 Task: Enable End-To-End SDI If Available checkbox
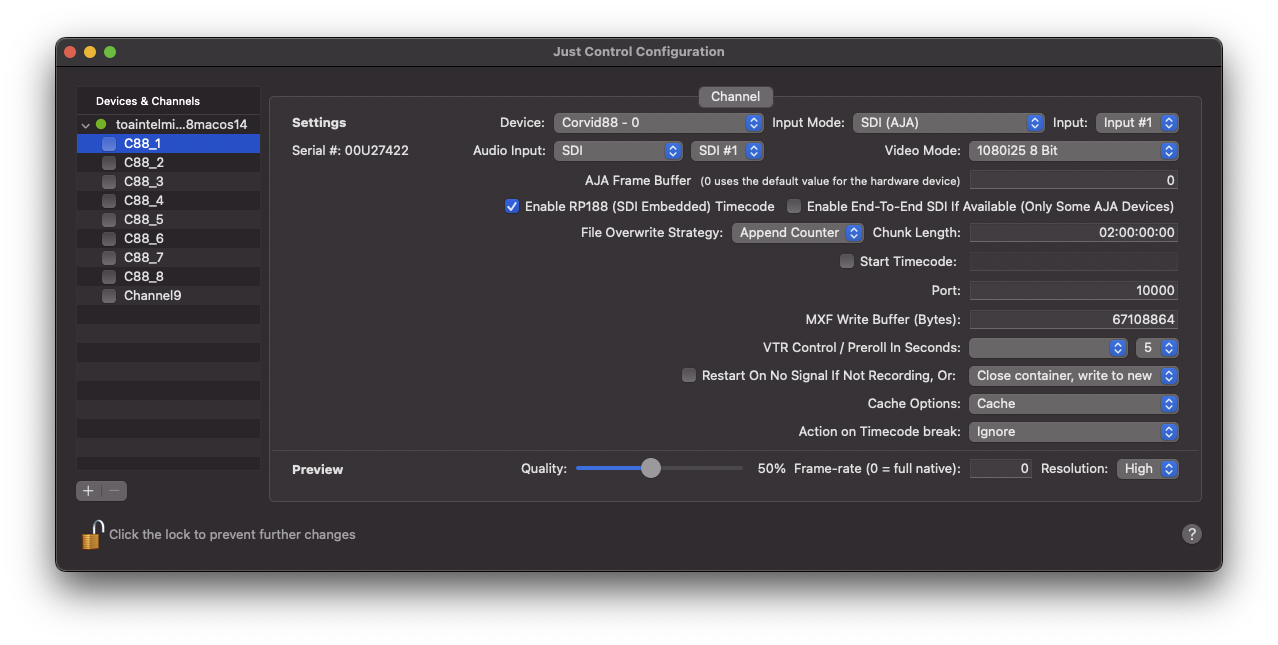click(x=794, y=207)
